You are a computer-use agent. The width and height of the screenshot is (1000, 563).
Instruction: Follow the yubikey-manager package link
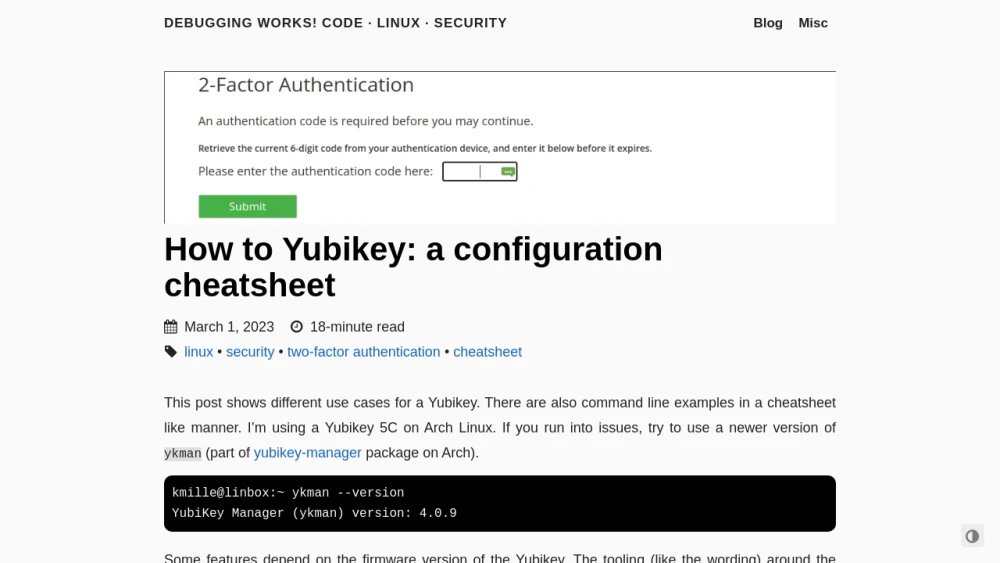click(x=307, y=453)
